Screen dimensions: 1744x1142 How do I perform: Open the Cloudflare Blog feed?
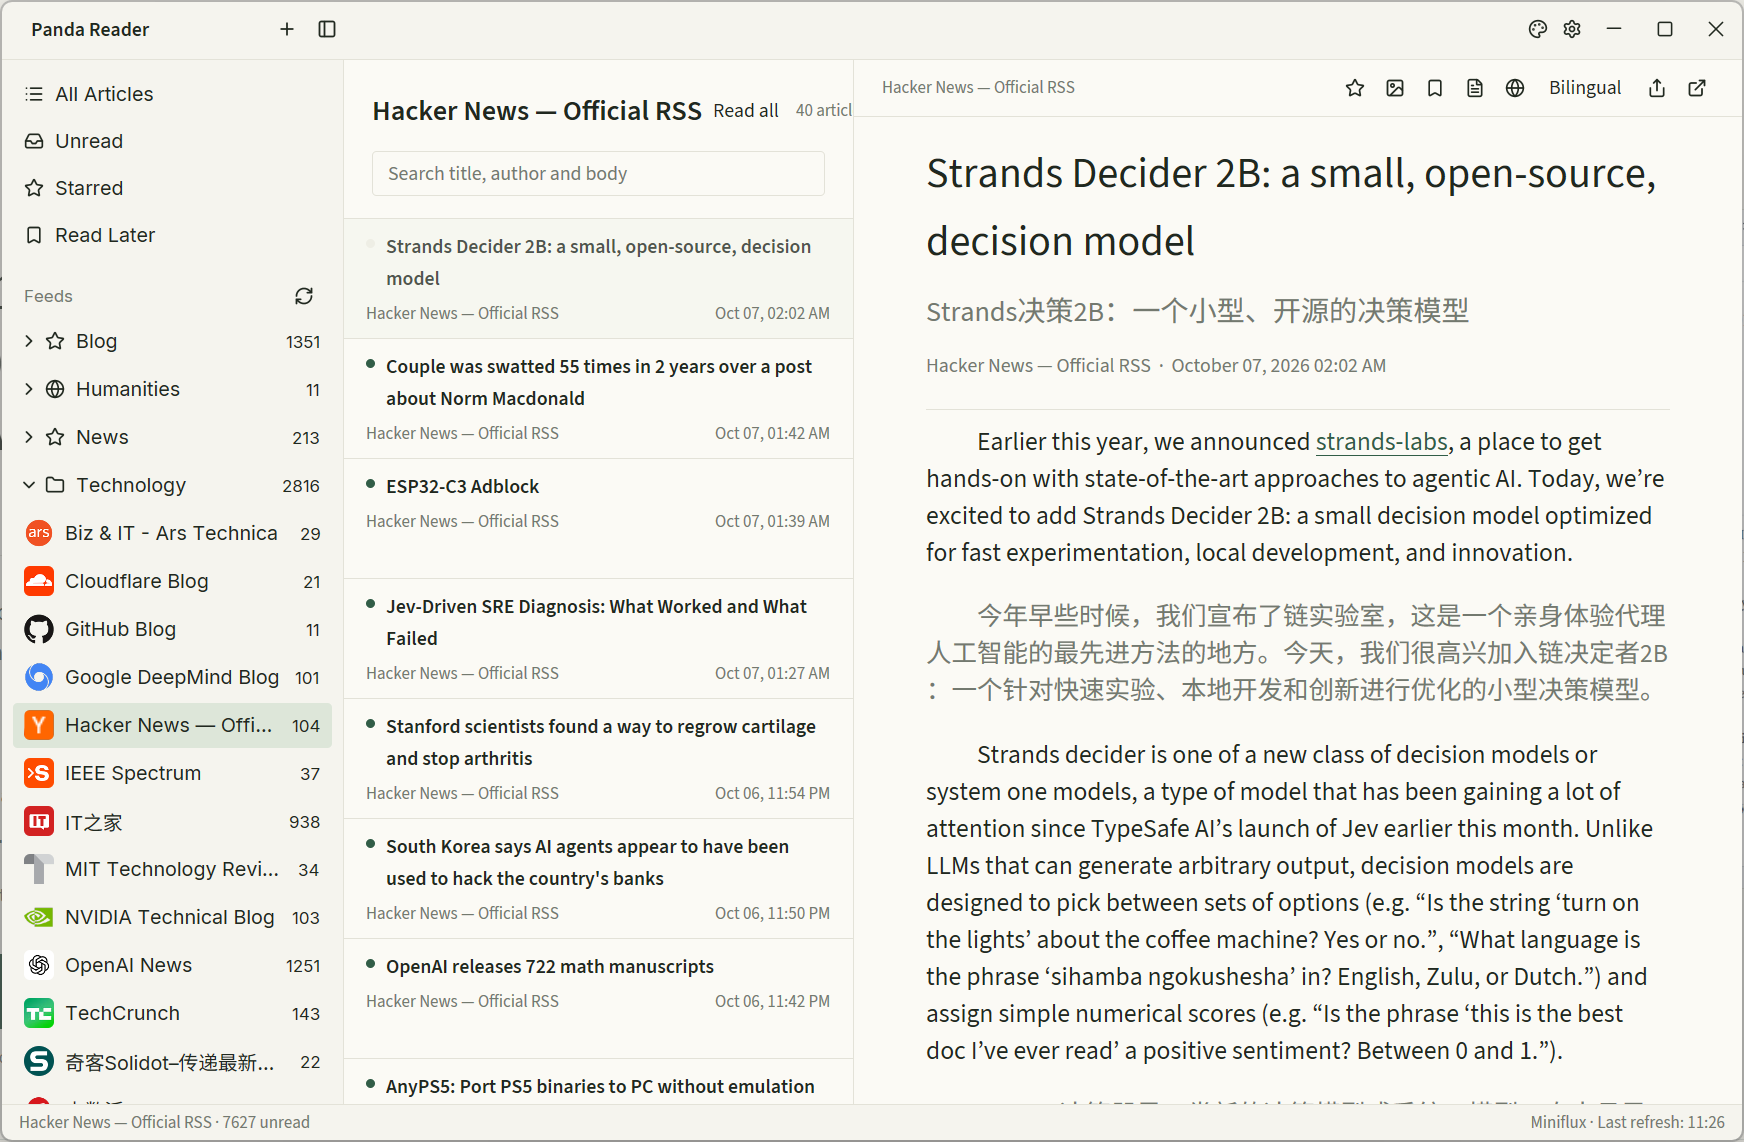click(172, 581)
